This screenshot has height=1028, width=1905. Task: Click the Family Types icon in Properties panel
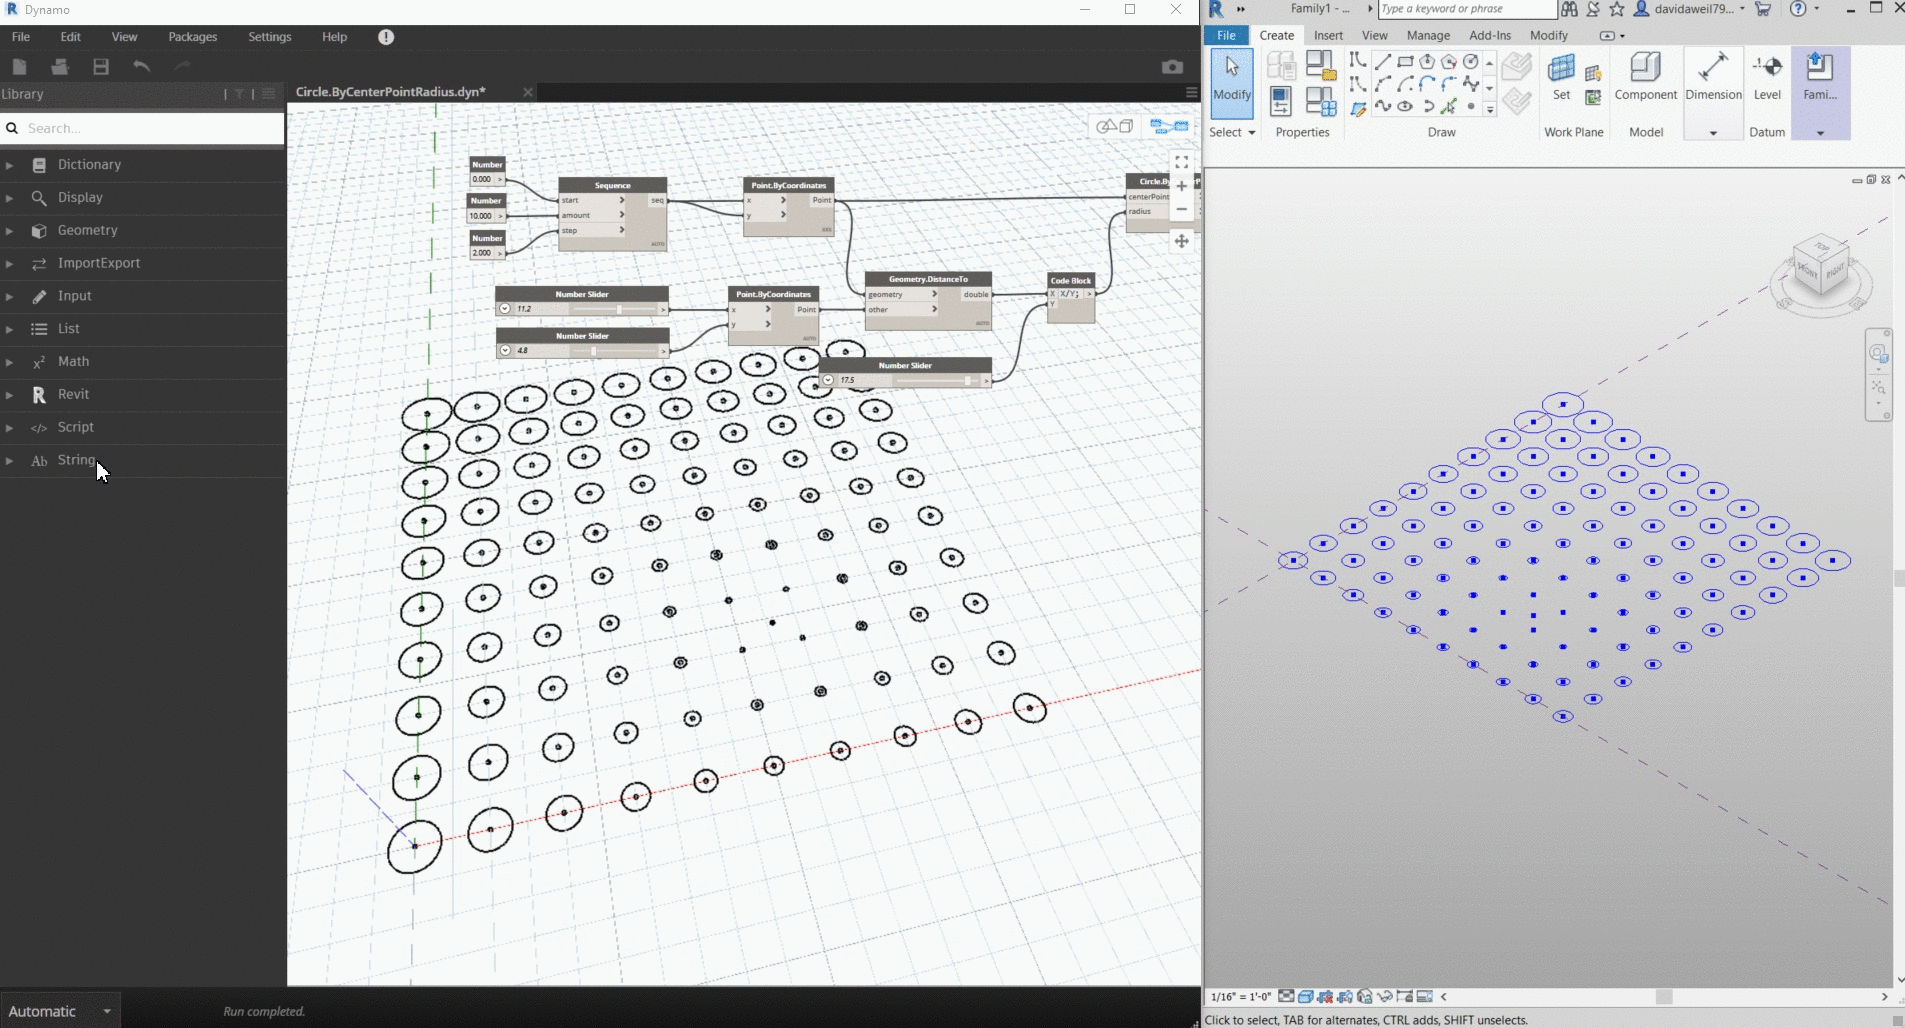tap(1320, 102)
